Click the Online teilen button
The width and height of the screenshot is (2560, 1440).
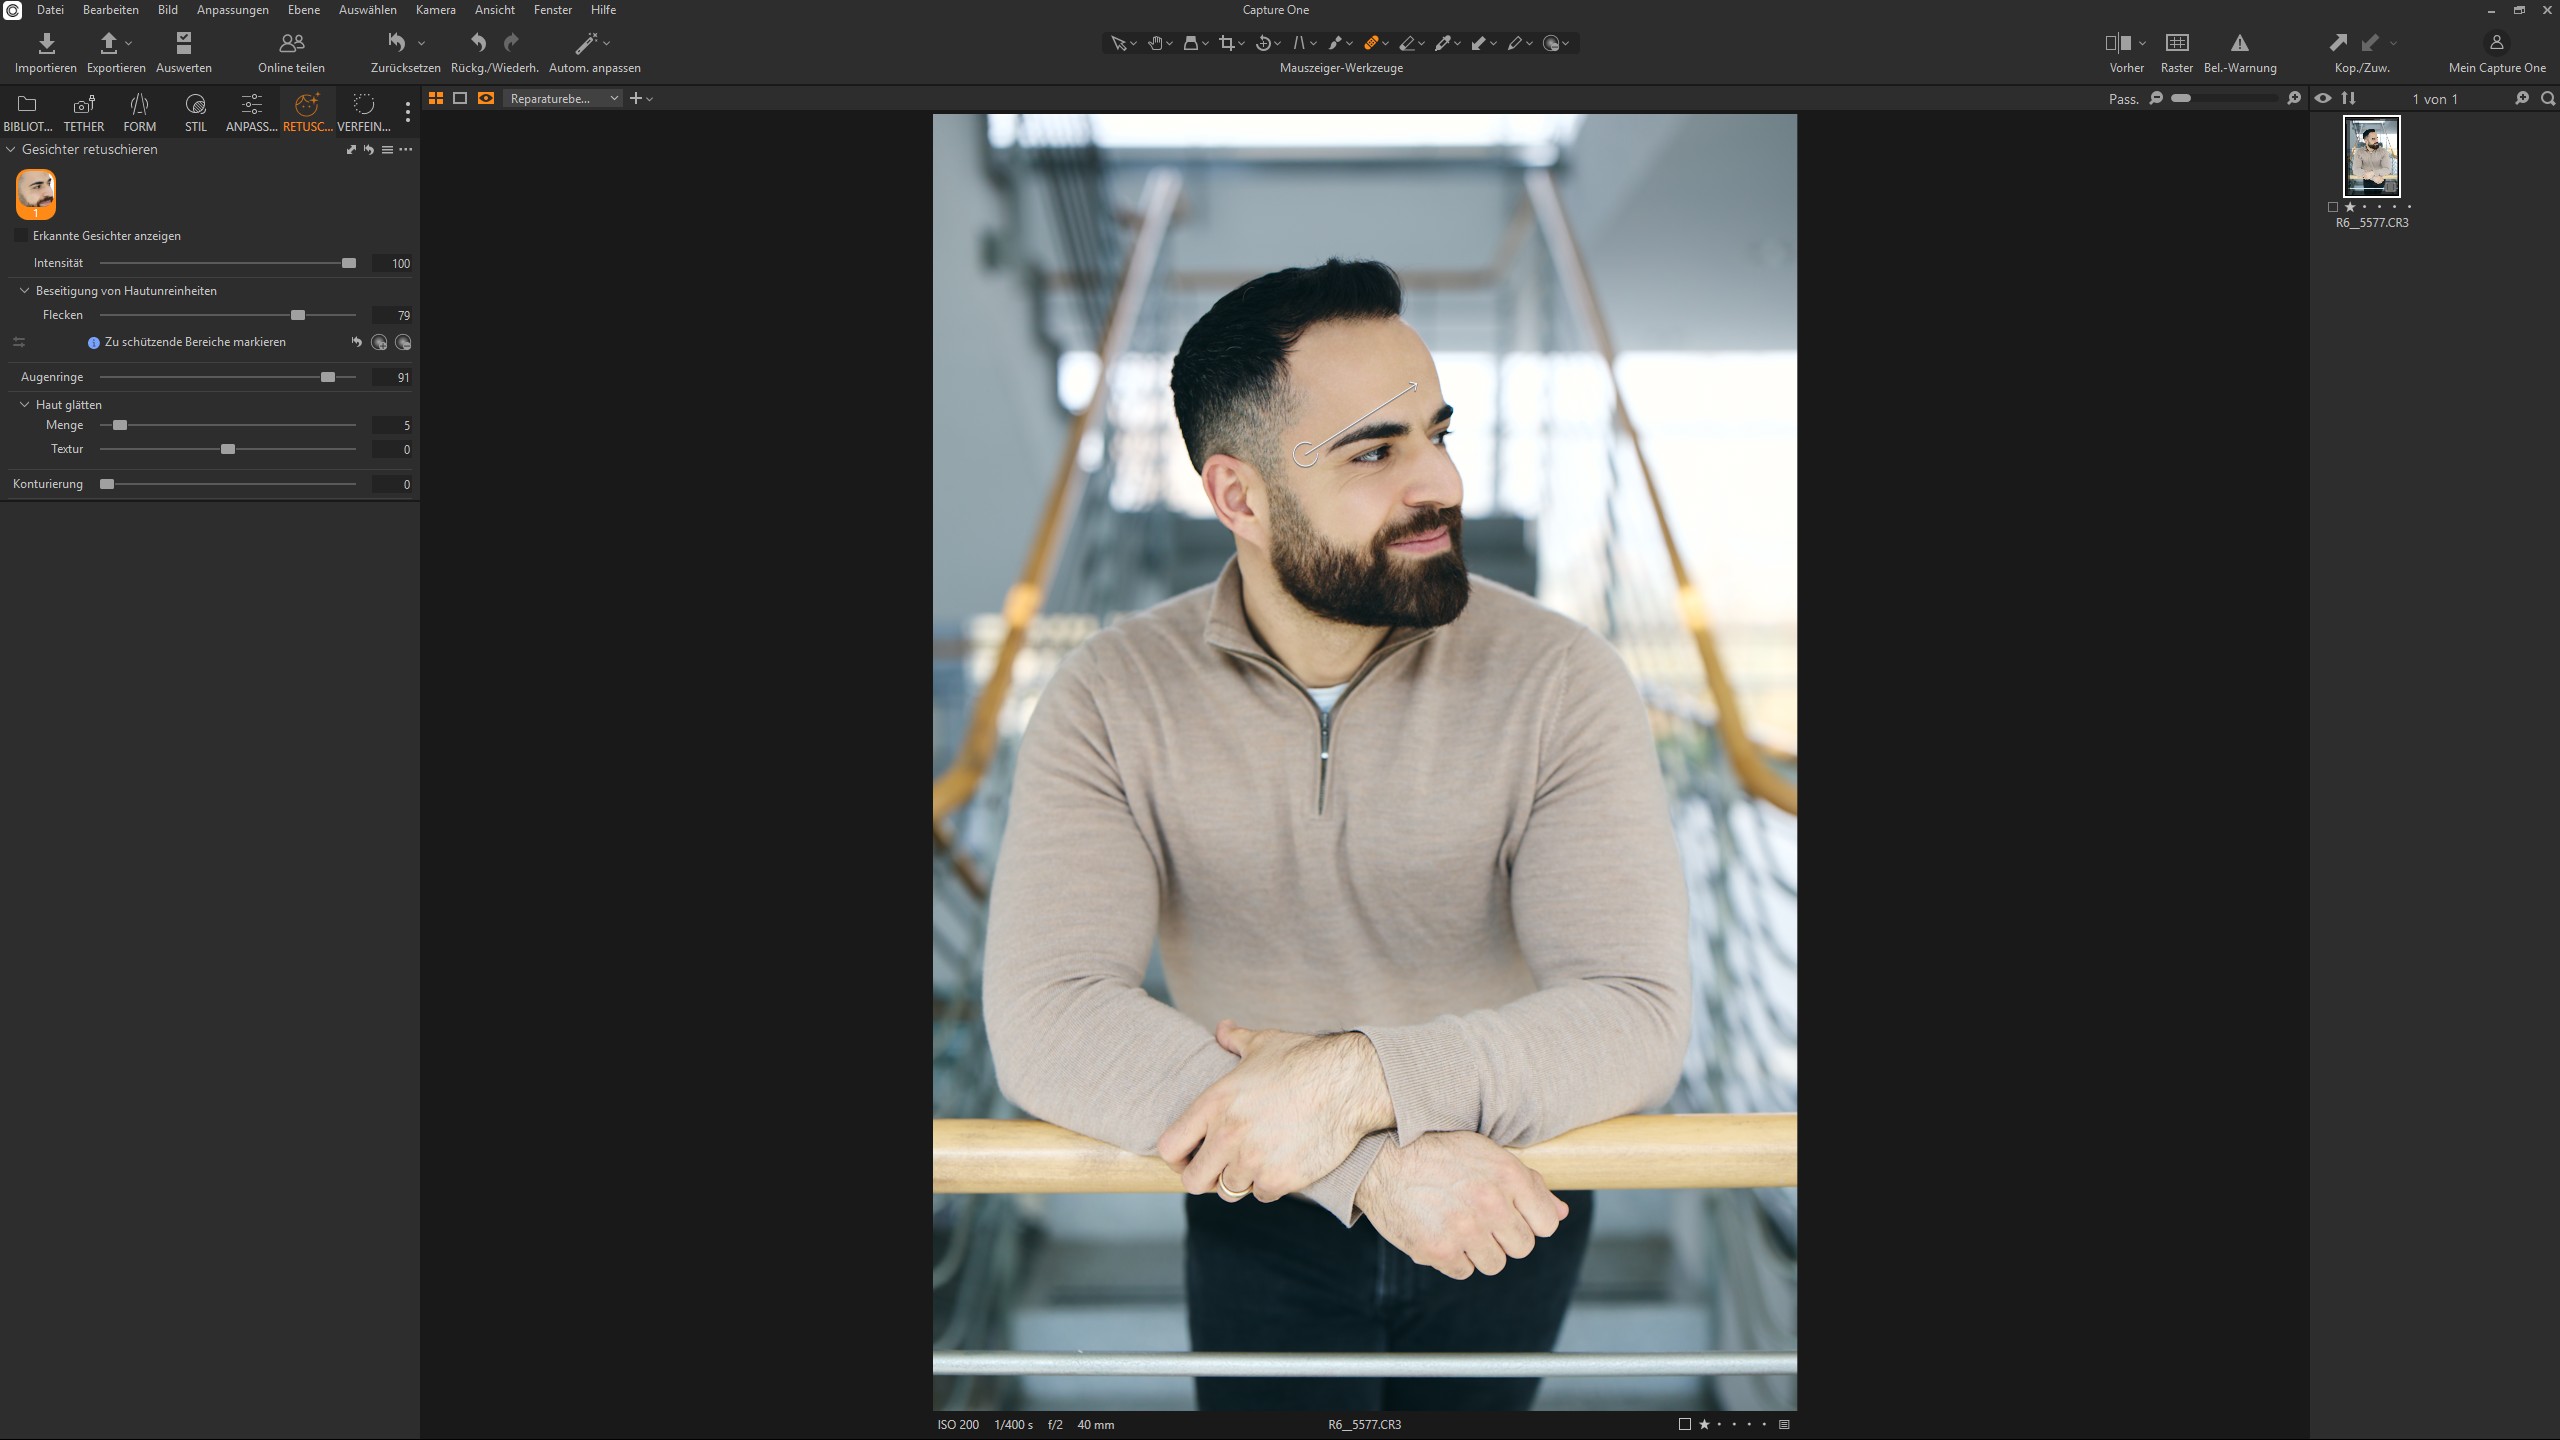291,43
